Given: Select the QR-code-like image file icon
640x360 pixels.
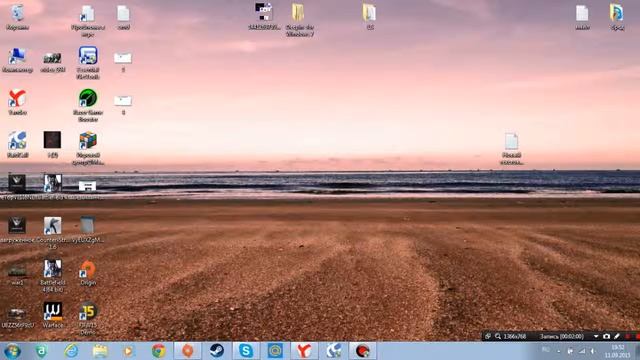Looking at the screenshot, I should 264,16.
